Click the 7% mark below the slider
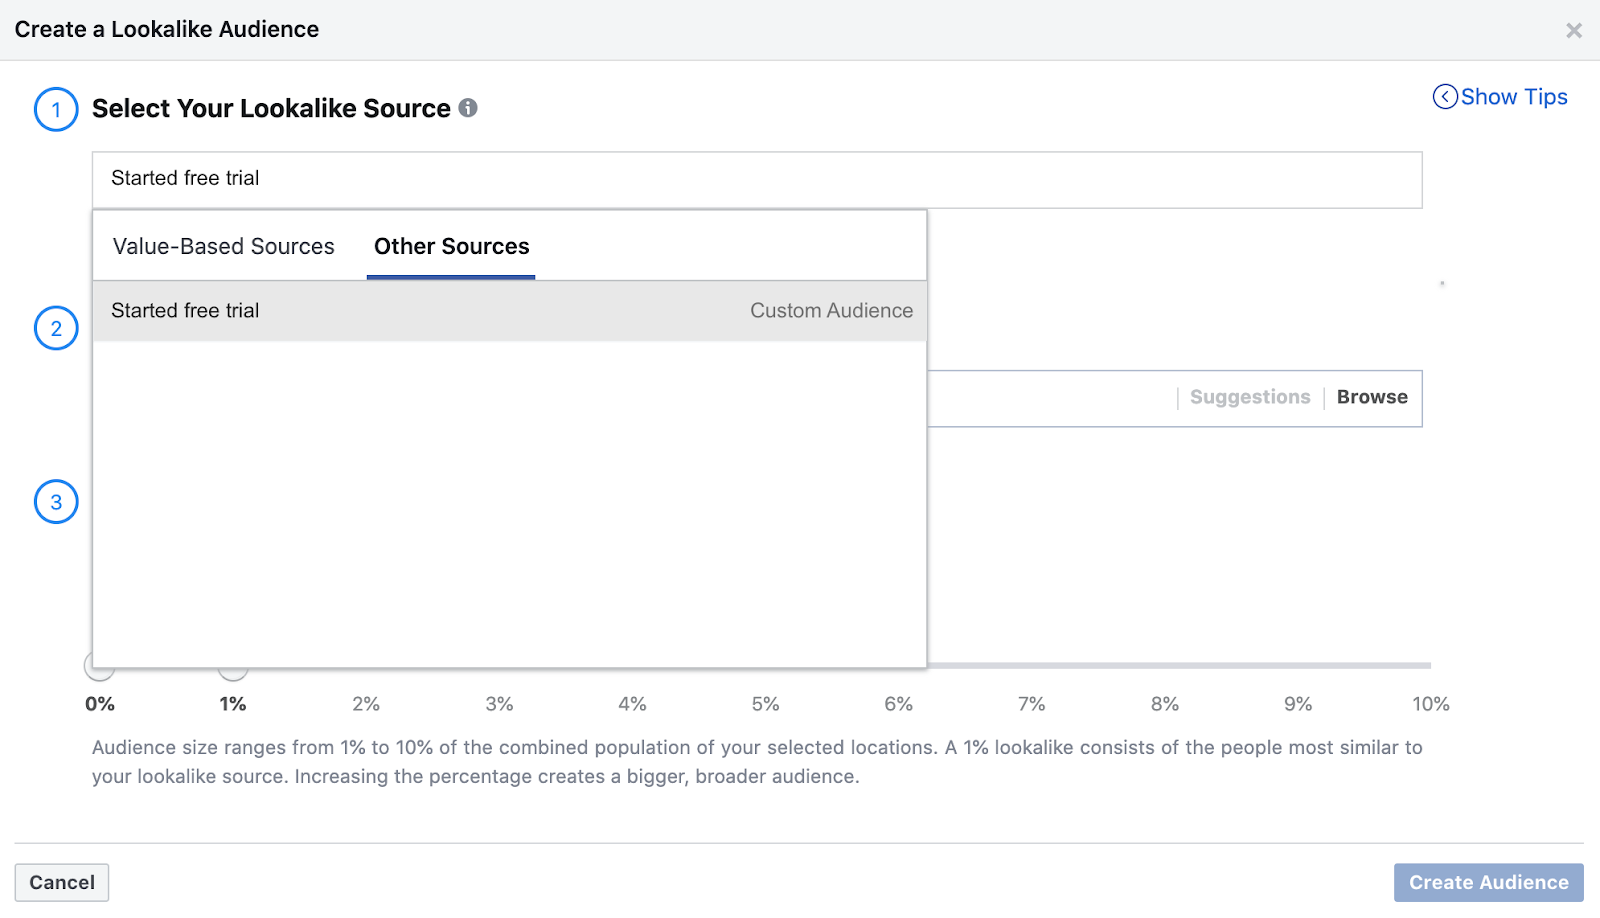This screenshot has width=1600, height=918. coord(1031,704)
